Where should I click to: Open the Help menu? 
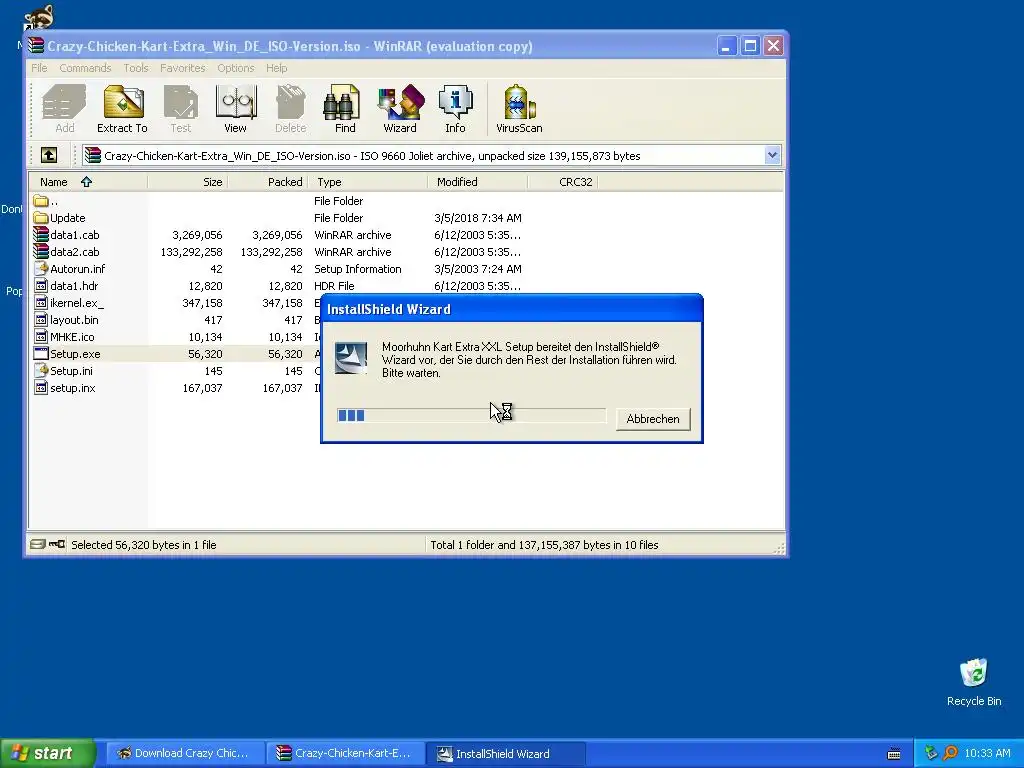click(x=276, y=68)
